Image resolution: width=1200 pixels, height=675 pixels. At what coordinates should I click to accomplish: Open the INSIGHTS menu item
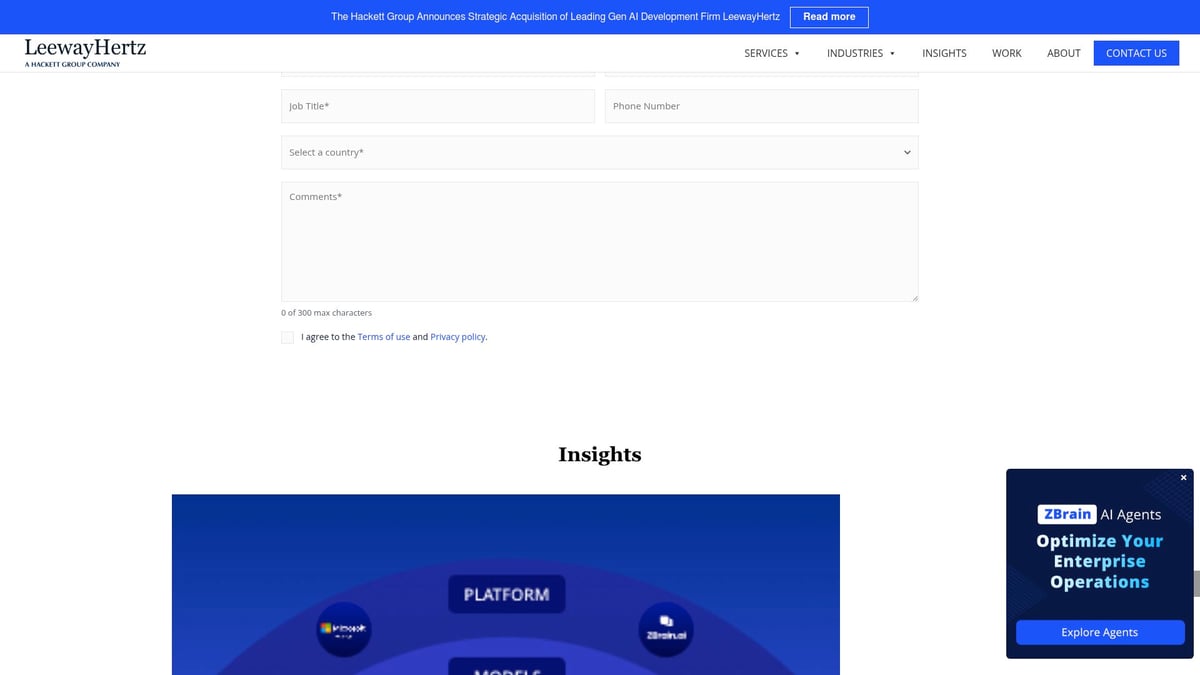pos(943,53)
